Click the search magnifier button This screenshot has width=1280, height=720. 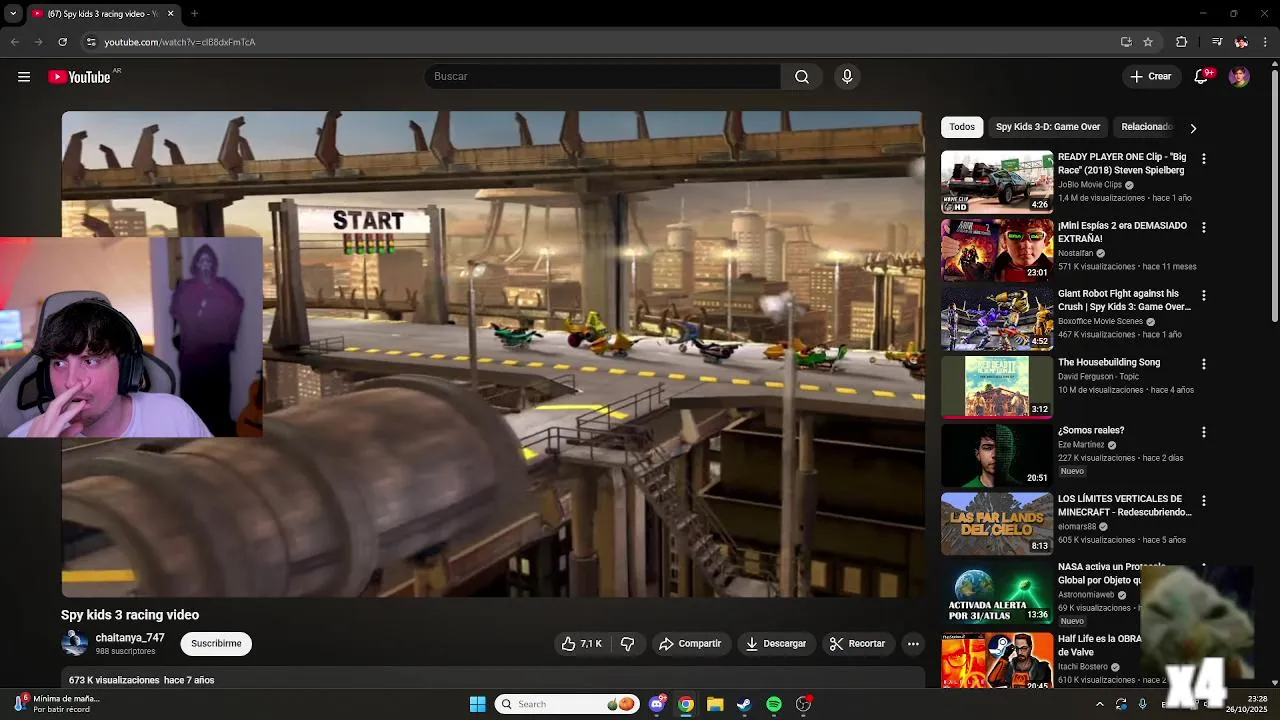802,77
